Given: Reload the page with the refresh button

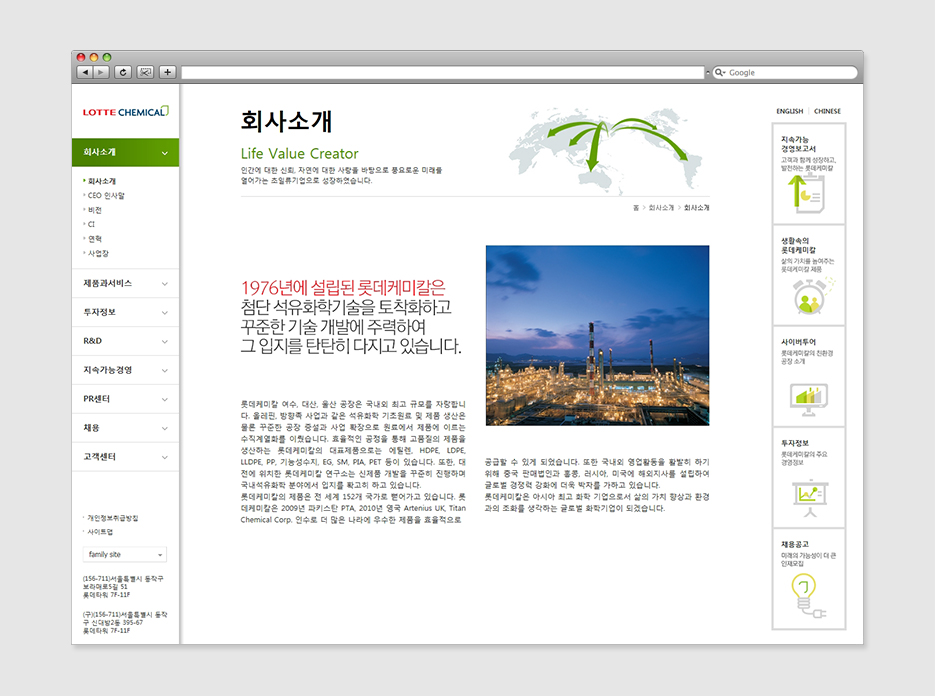Looking at the screenshot, I should [x=123, y=72].
